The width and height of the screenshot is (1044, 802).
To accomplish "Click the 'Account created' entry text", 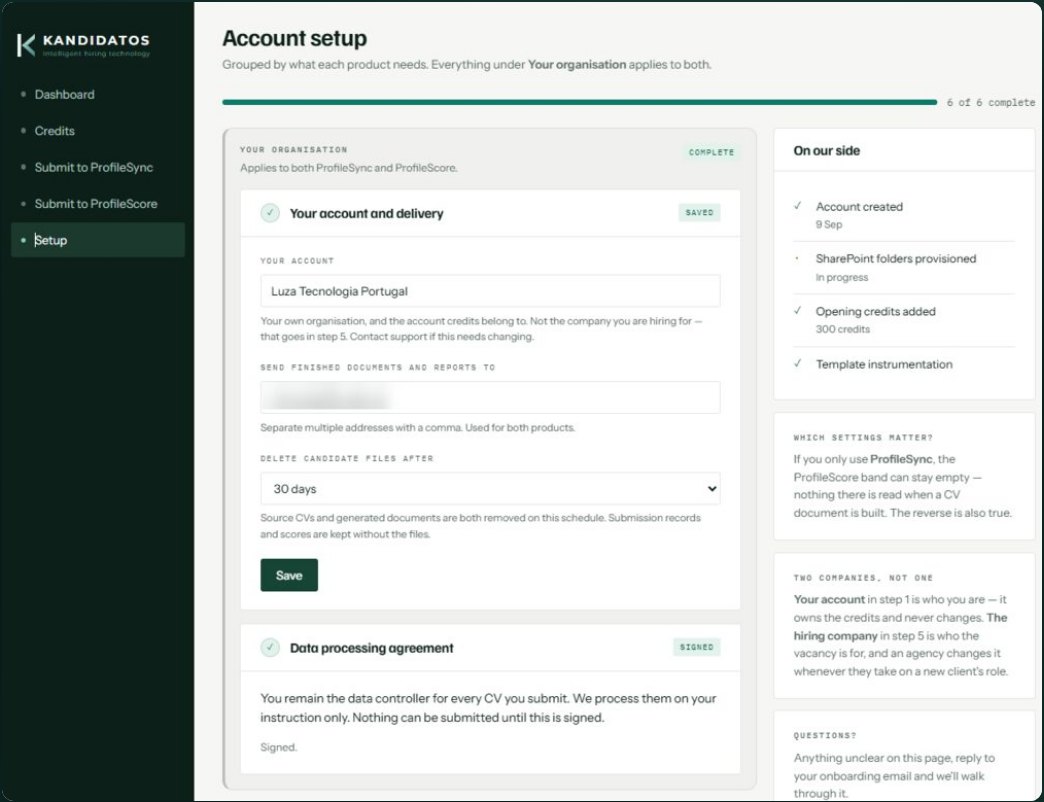I will point(859,207).
